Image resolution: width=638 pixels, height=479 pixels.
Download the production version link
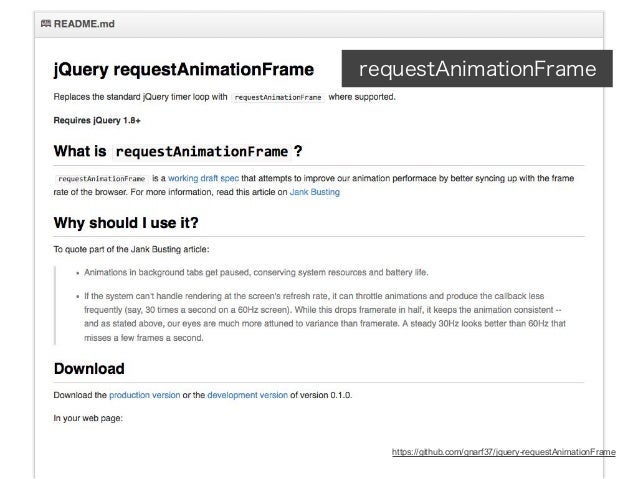coord(144,395)
